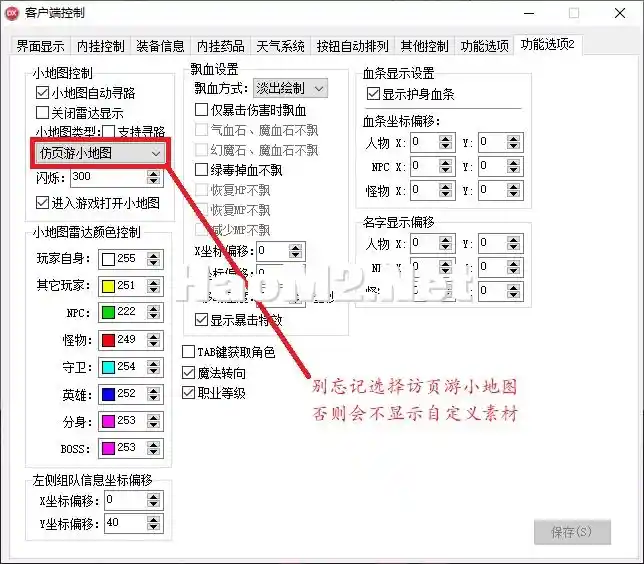Adjust the BOSS color value stepper
This screenshot has width=644, height=564.
coord(154,448)
